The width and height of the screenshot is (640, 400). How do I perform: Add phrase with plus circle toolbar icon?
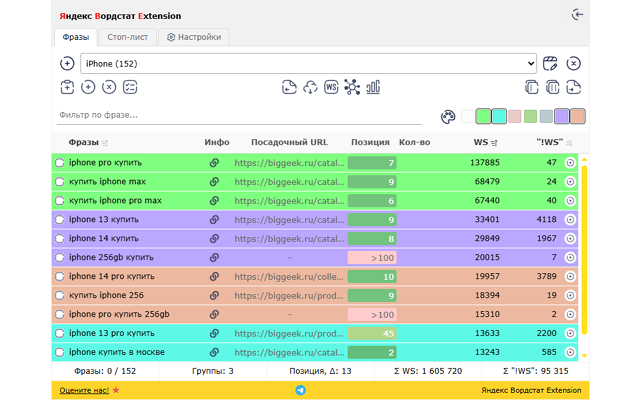88,87
